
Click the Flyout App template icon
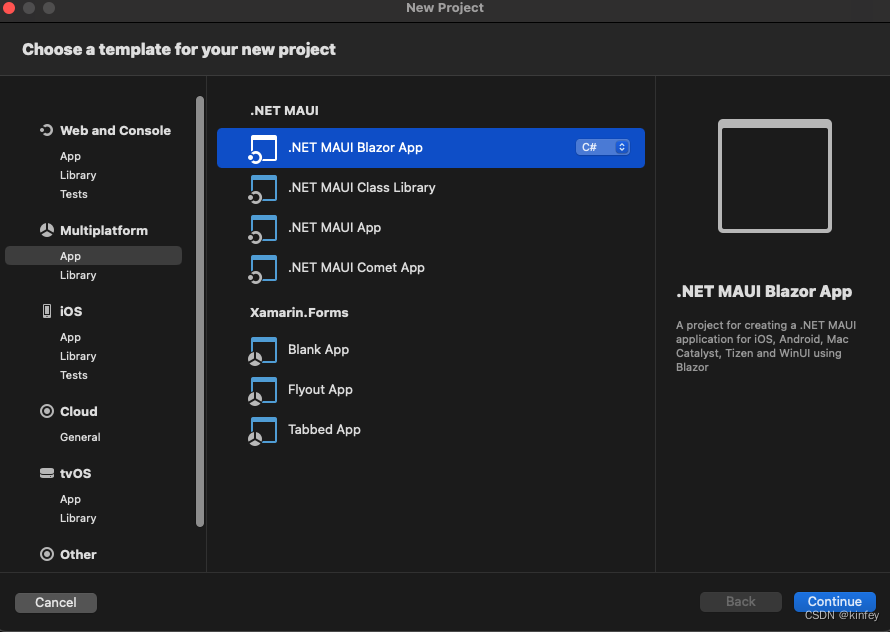coord(263,390)
